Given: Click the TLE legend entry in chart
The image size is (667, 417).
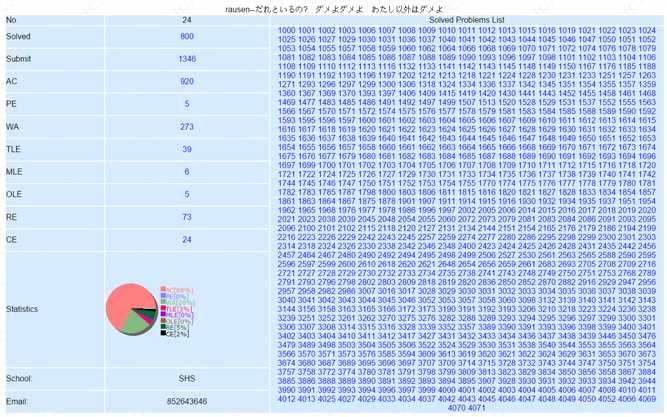Looking at the screenshot, I should [179, 309].
